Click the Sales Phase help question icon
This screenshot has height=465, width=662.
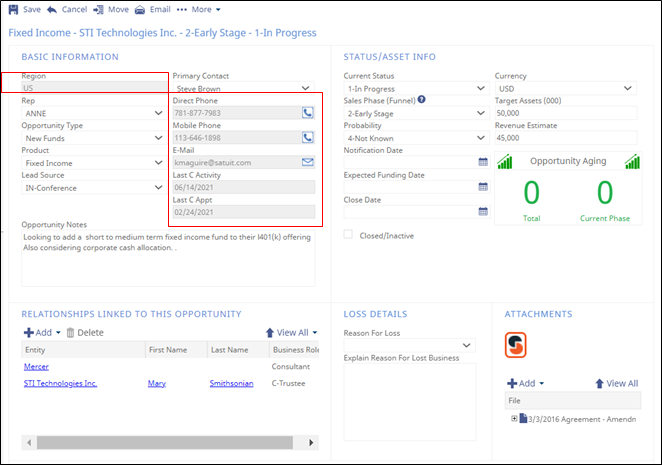point(421,100)
